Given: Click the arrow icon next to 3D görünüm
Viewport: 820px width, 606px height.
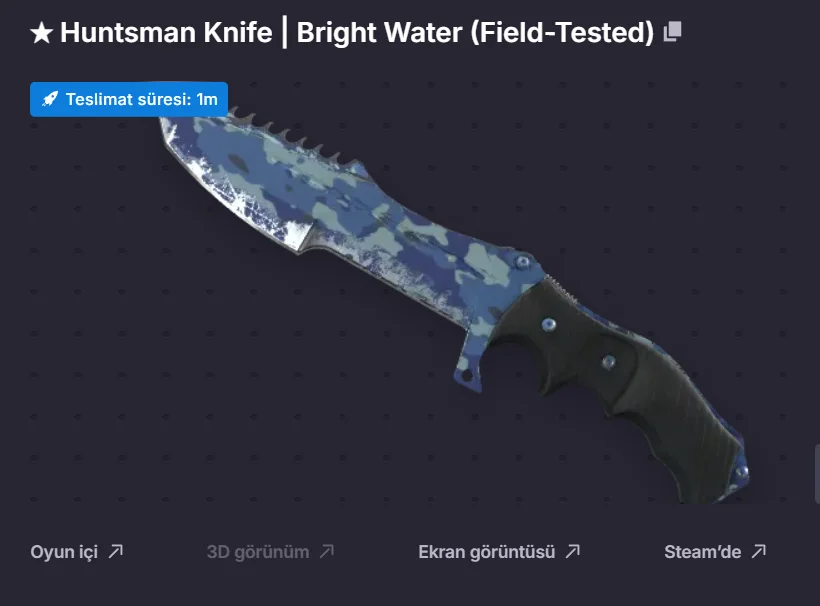Looking at the screenshot, I should tap(327, 551).
